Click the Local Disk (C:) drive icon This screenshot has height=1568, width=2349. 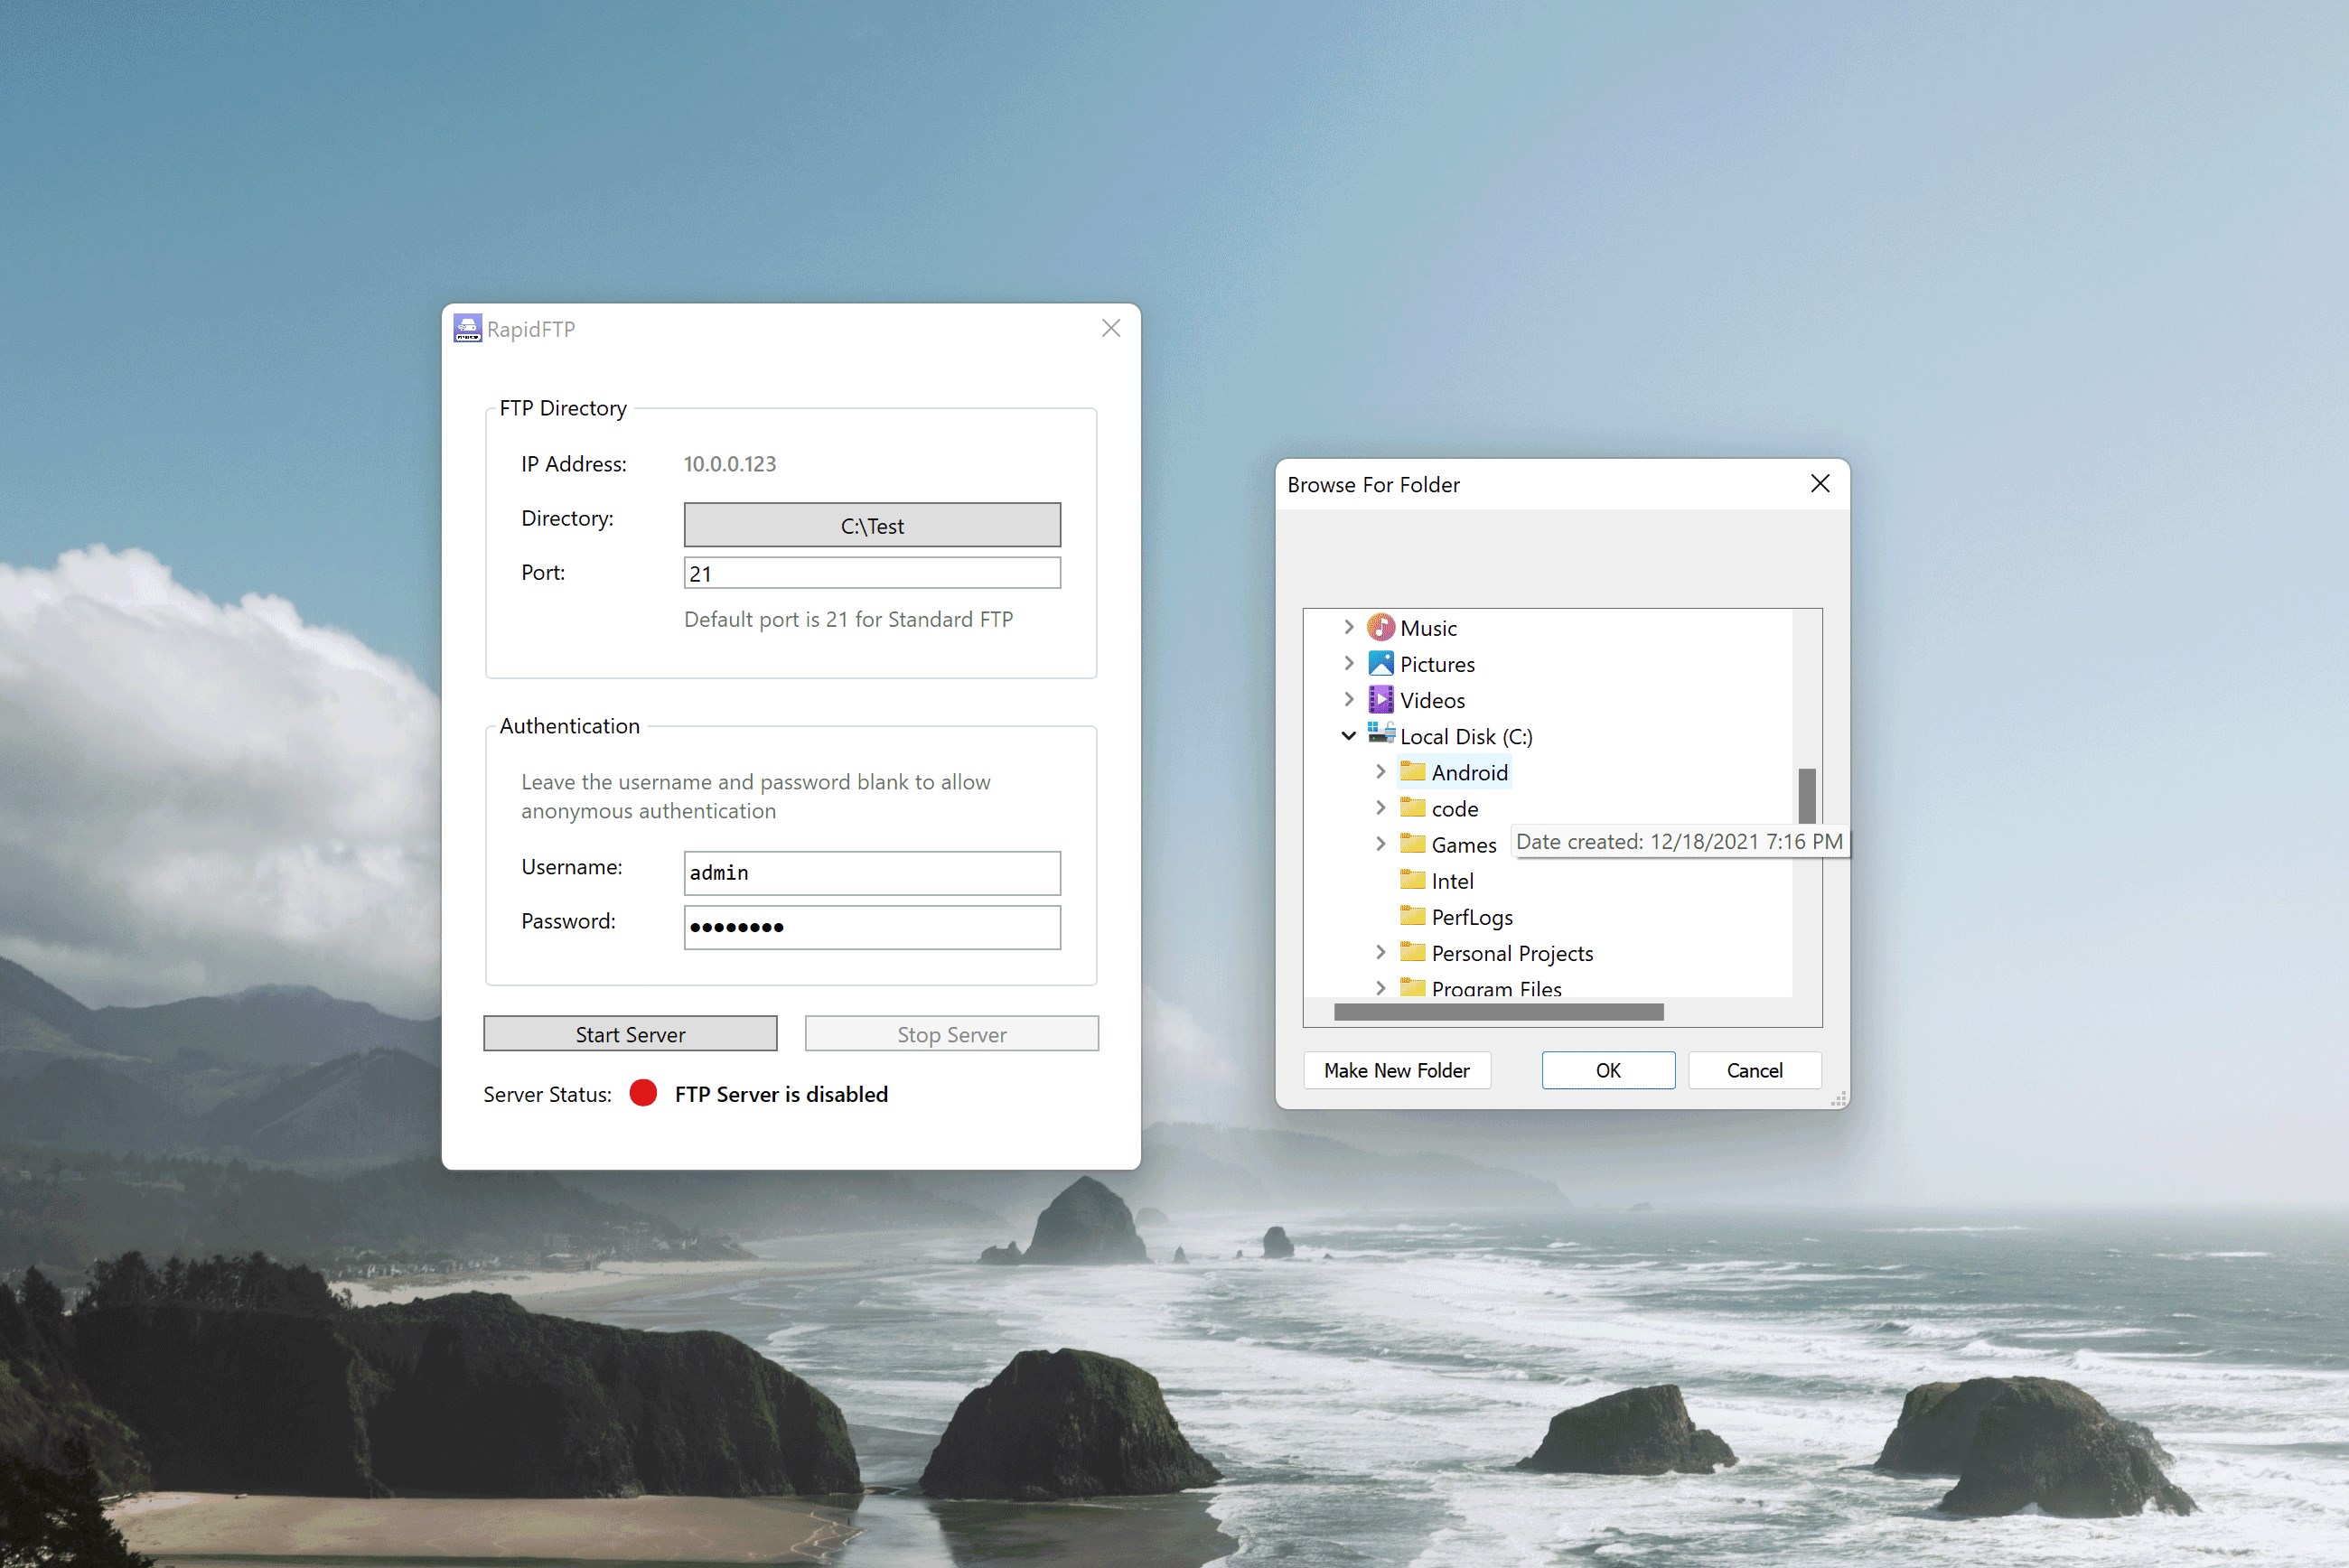pyautogui.click(x=1380, y=734)
